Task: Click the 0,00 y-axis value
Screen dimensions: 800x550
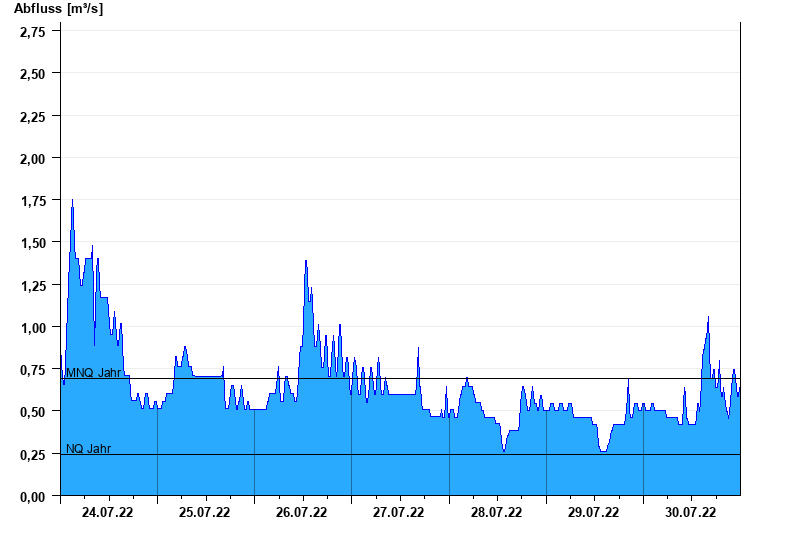Action: pos(33,497)
